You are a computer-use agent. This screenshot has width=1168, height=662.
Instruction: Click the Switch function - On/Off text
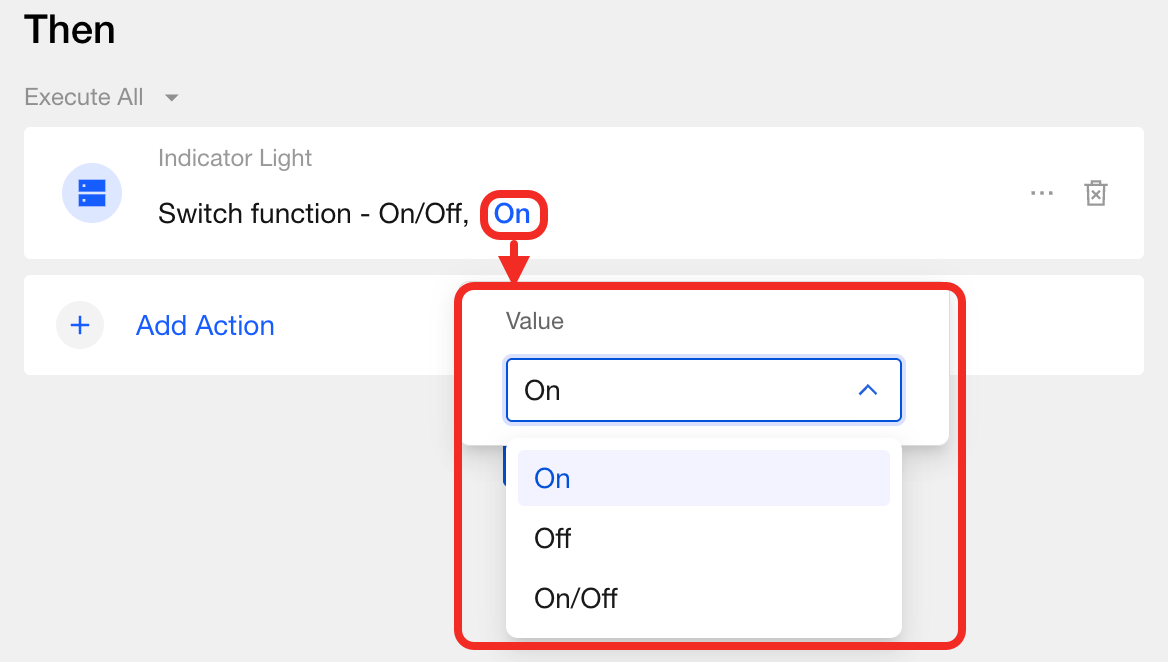click(313, 213)
